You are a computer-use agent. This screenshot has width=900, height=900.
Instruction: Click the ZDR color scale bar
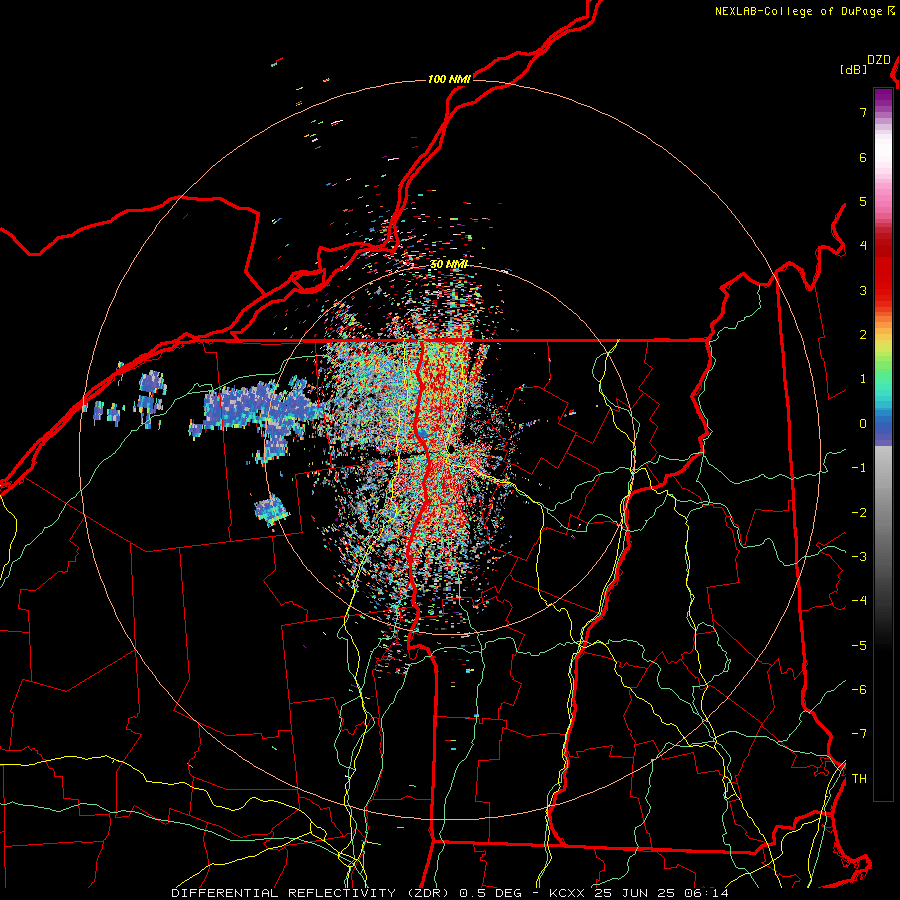click(883, 444)
